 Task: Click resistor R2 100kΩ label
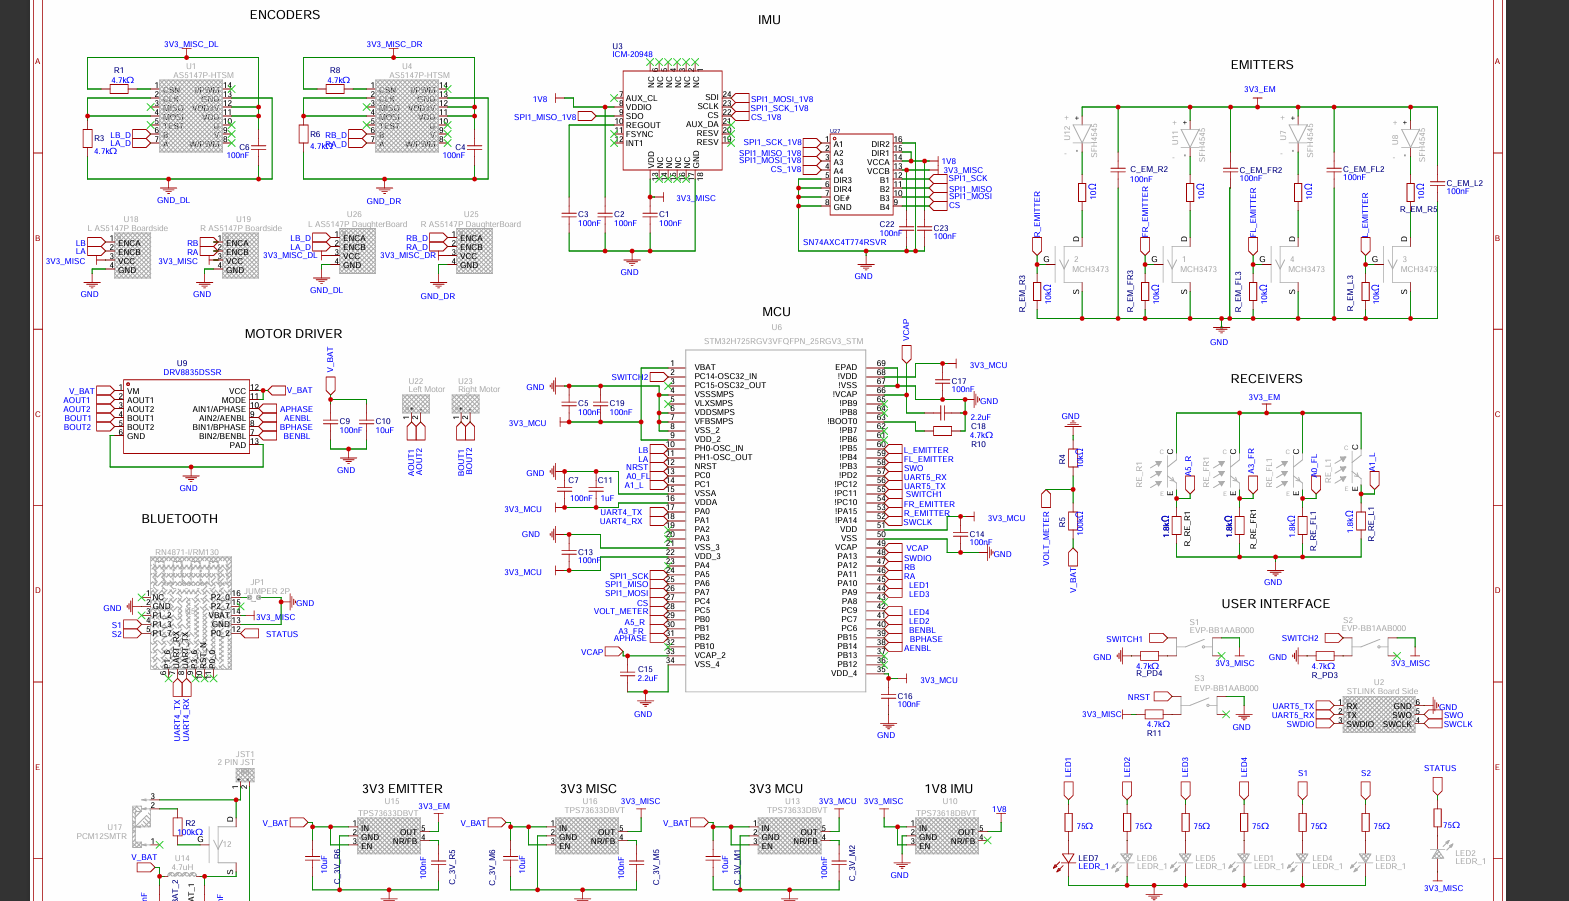pyautogui.click(x=190, y=828)
